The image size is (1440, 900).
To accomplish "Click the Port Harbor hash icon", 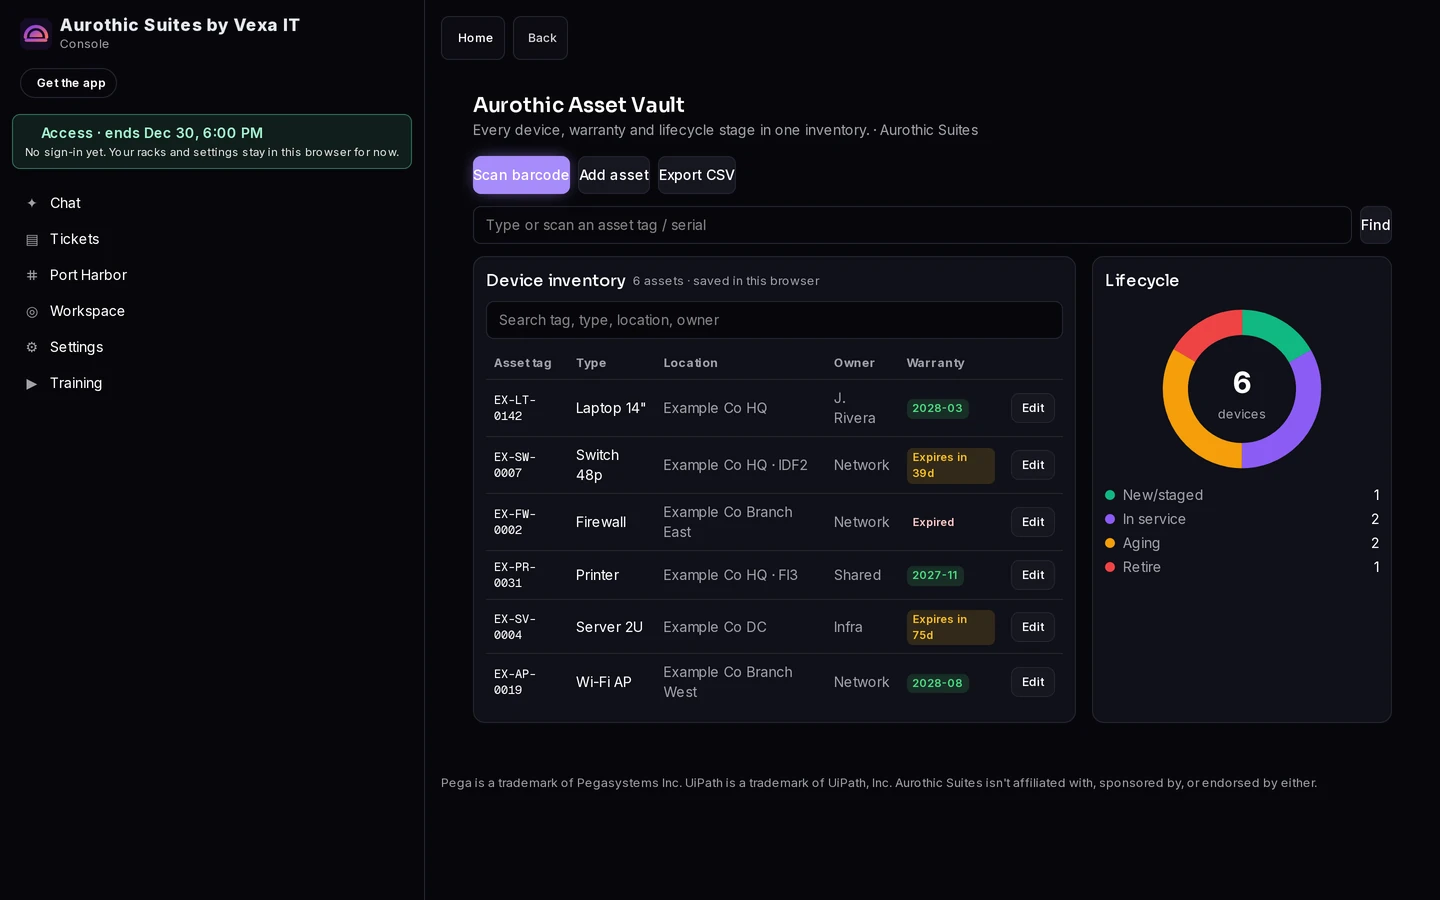I will (32, 275).
